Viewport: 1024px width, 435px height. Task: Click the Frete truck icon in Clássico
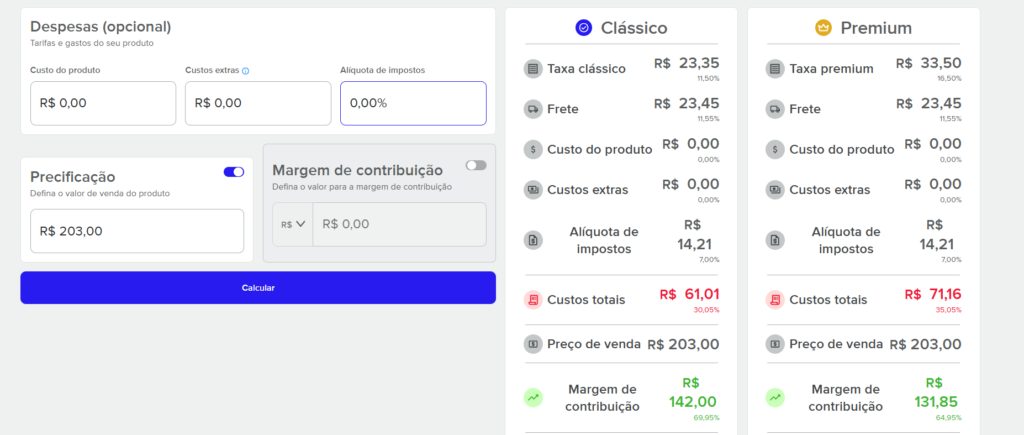(533, 109)
